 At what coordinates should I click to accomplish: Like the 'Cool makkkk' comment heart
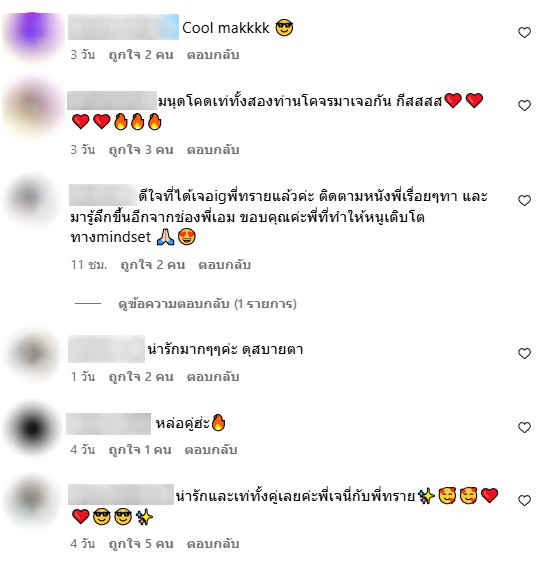(524, 32)
